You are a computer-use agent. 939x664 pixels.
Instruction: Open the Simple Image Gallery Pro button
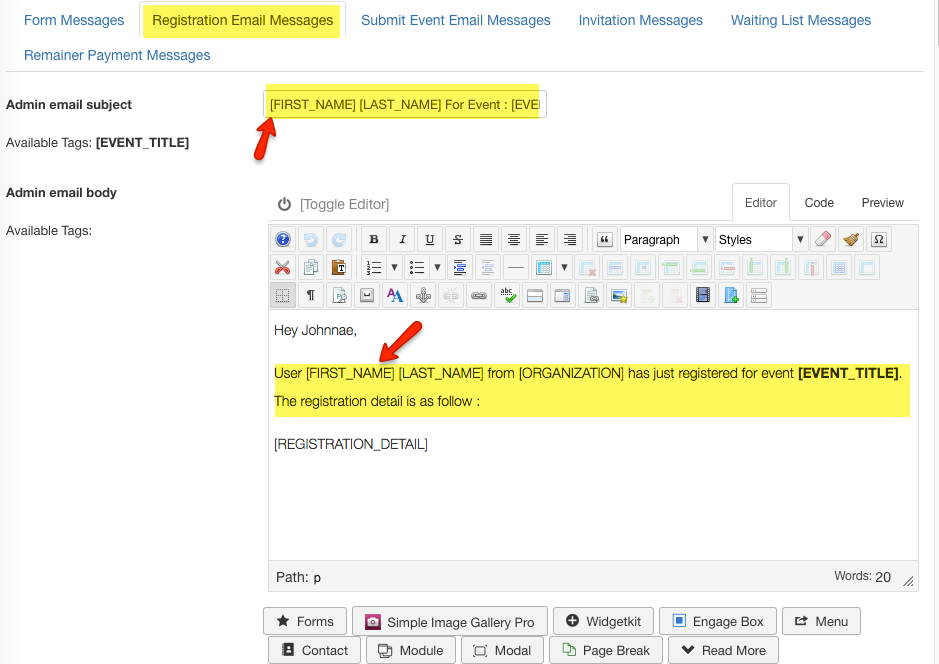tap(449, 620)
